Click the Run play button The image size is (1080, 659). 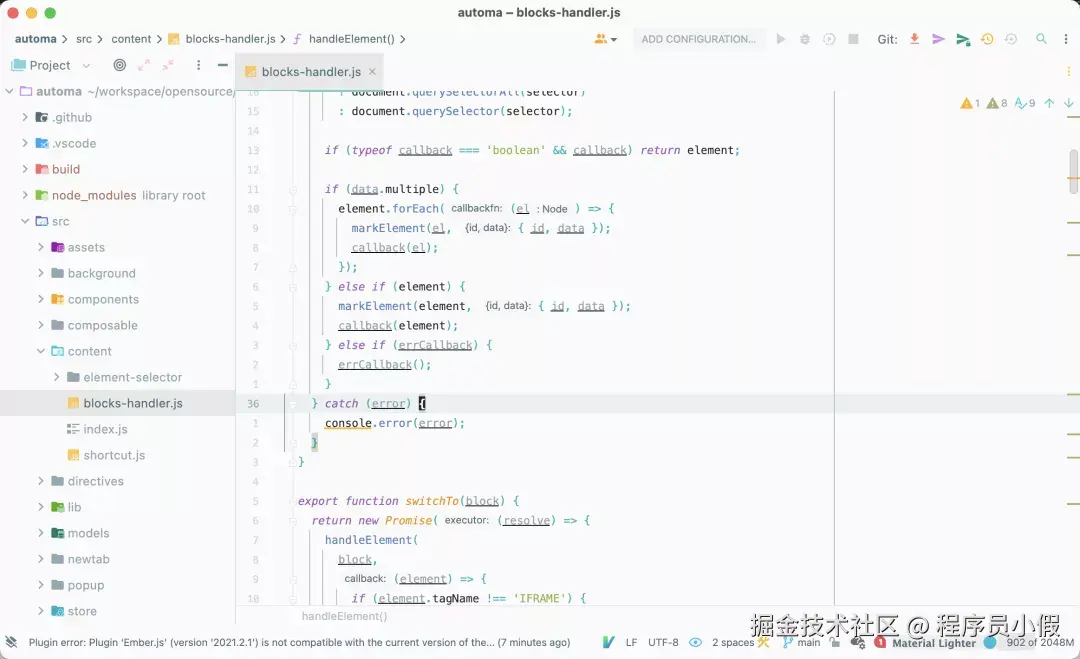pyautogui.click(x=780, y=39)
